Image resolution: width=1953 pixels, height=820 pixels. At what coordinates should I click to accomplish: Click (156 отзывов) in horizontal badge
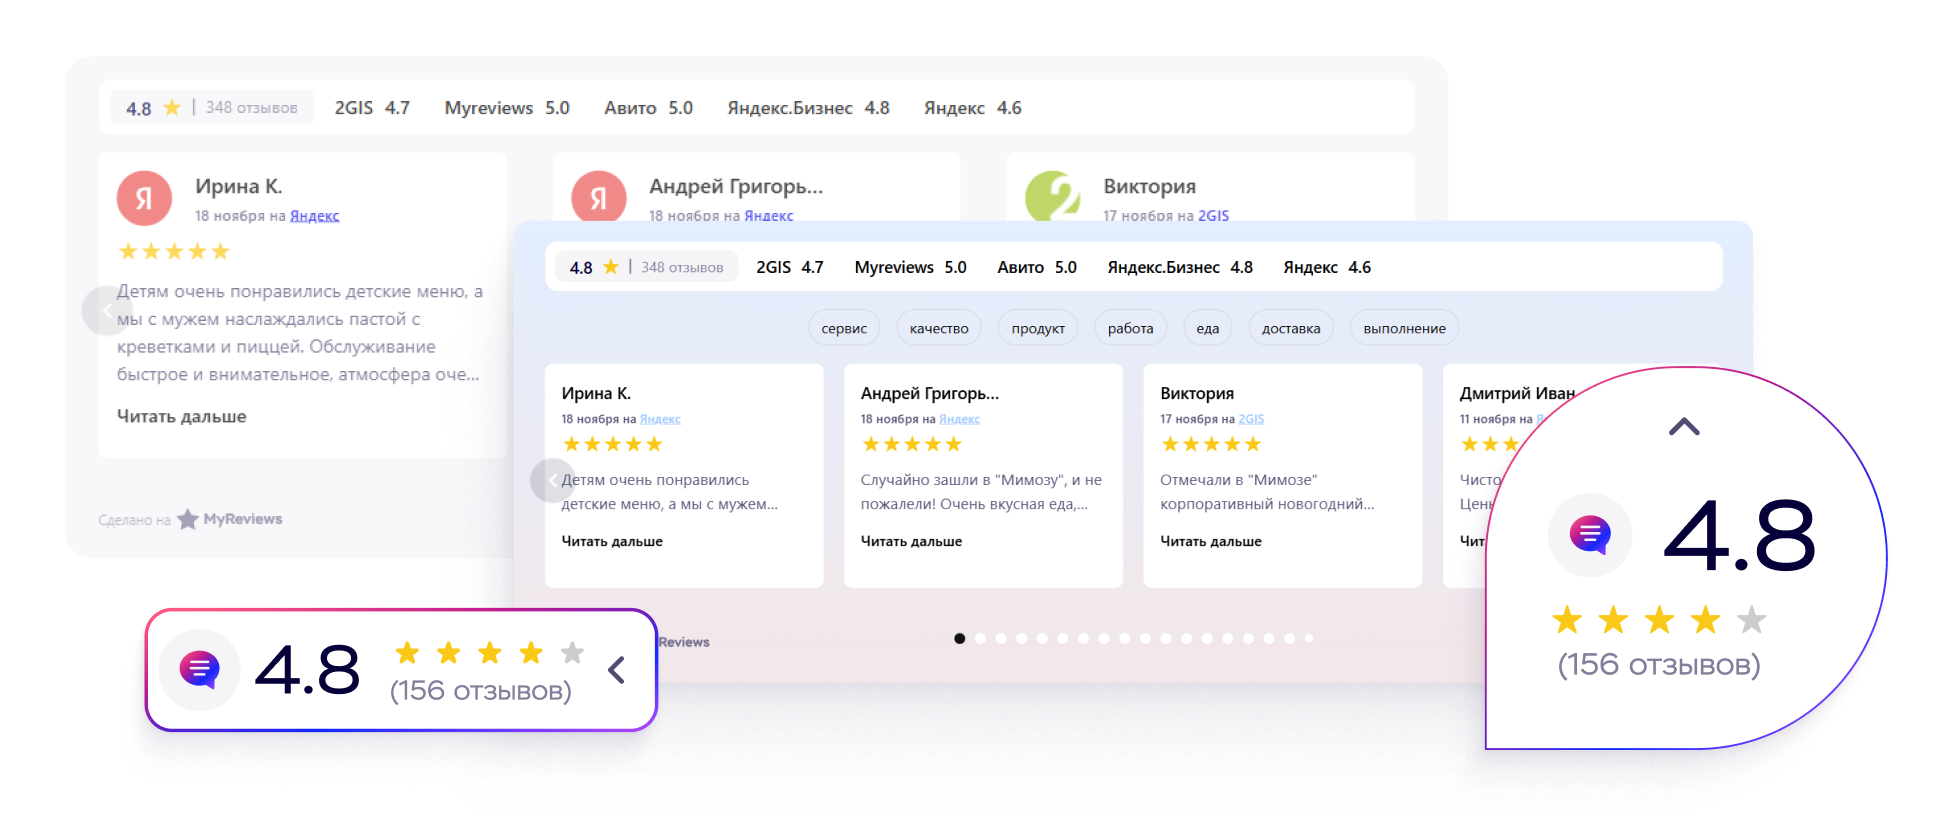pos(481,691)
